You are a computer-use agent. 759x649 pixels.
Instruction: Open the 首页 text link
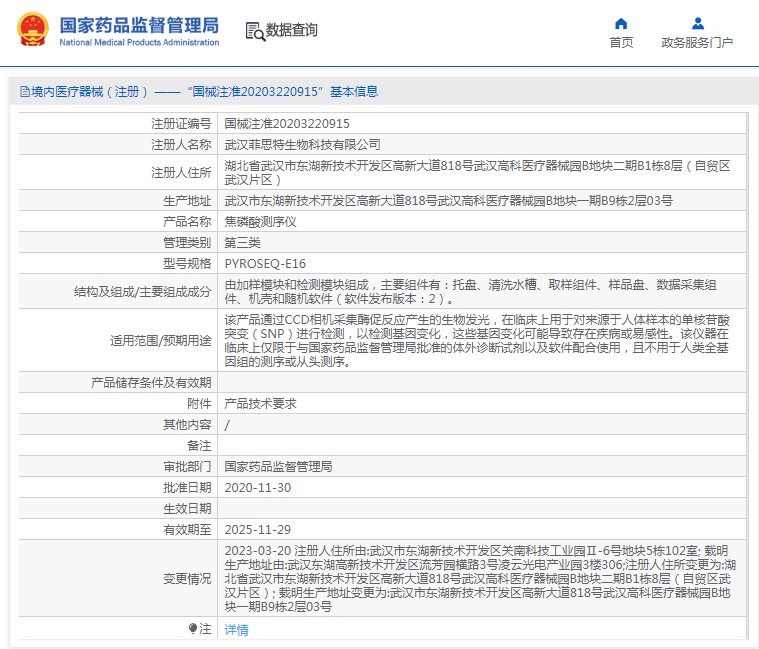click(x=621, y=42)
